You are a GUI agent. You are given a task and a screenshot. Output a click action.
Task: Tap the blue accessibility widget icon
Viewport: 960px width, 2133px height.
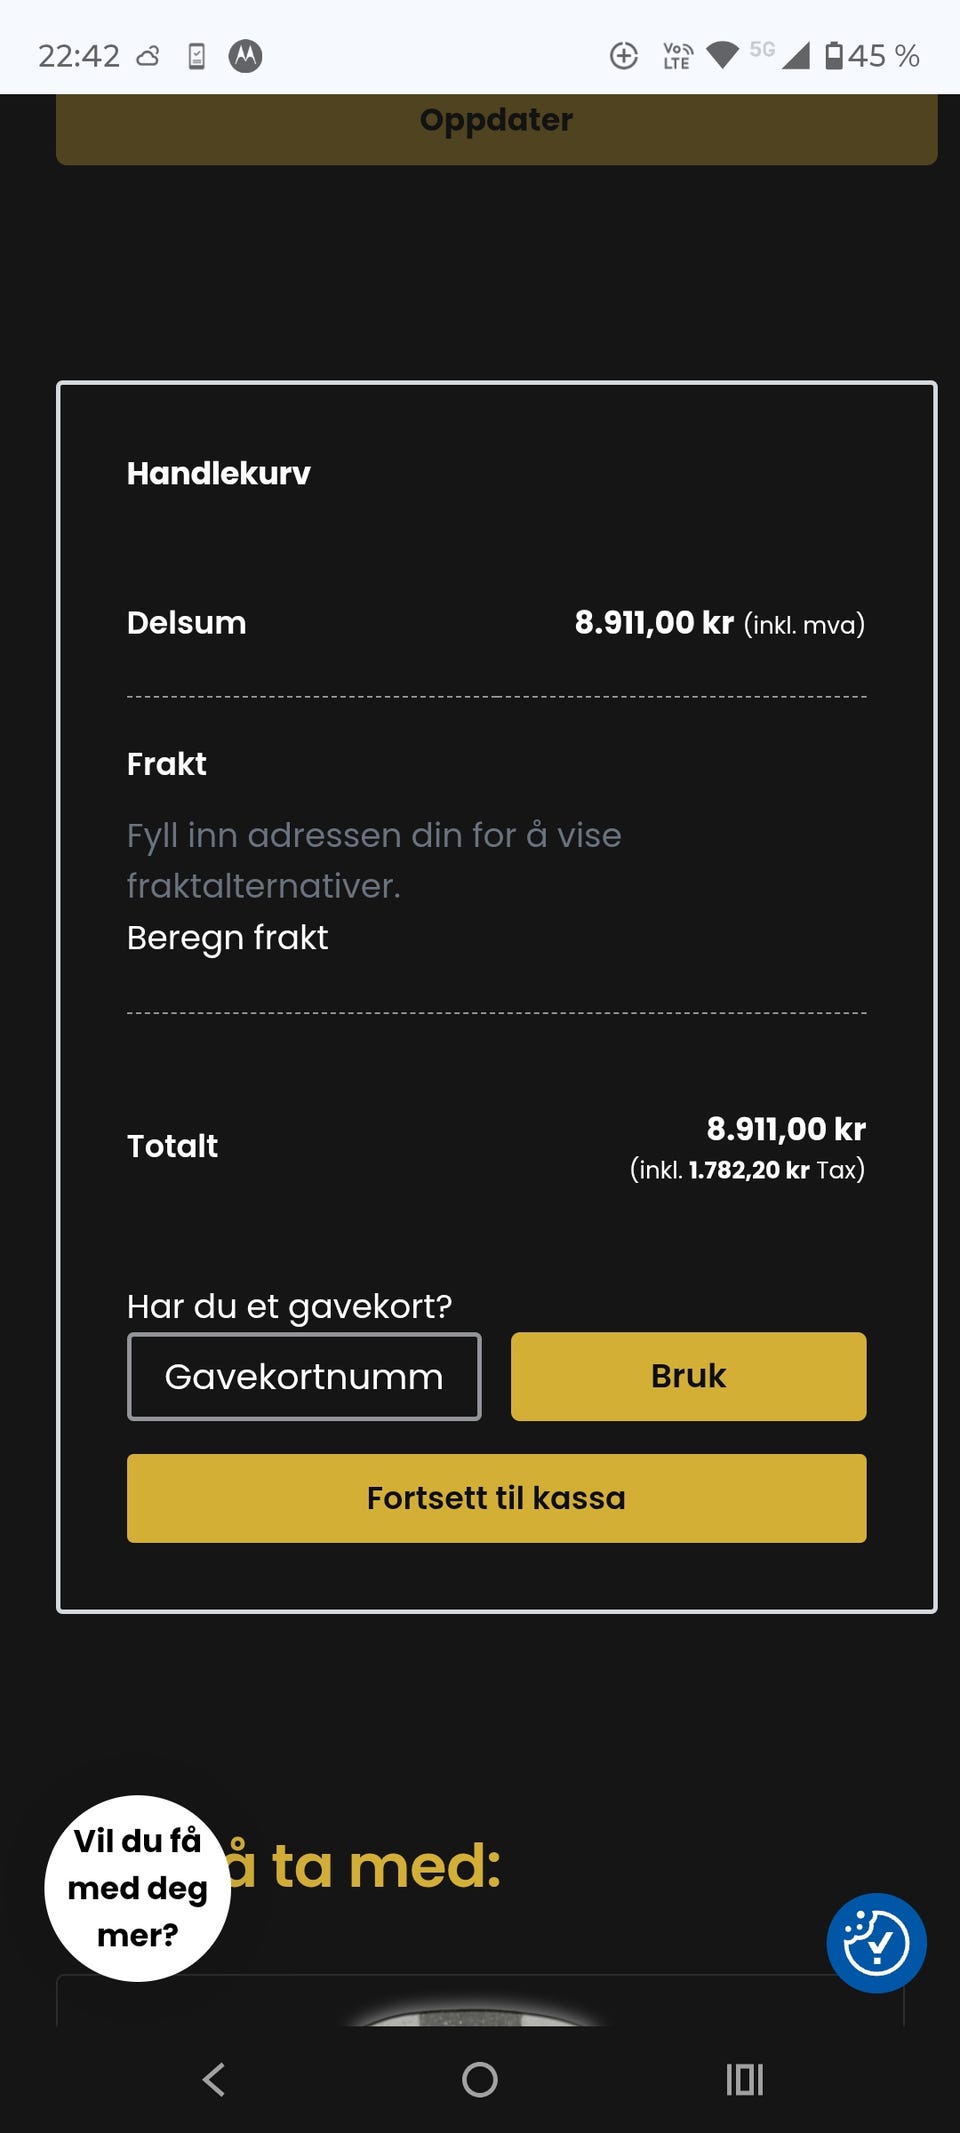876,1942
